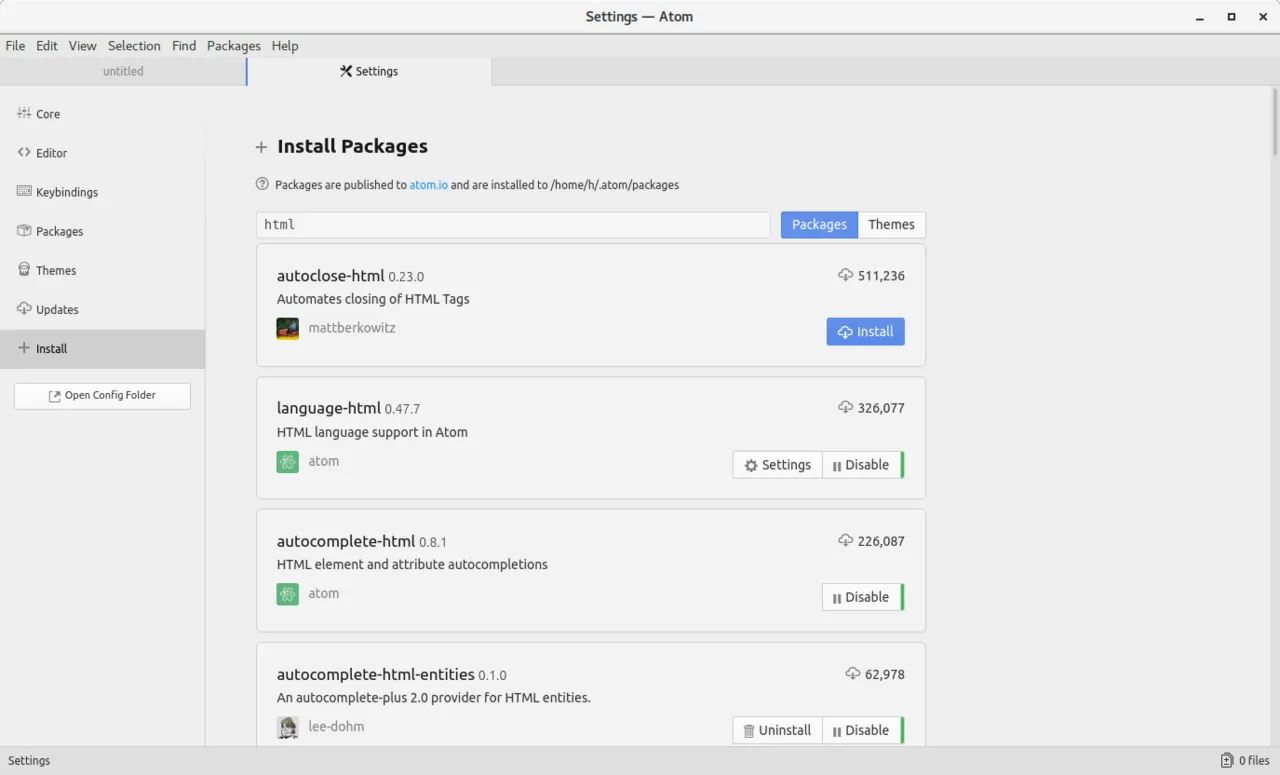This screenshot has width=1280, height=775.
Task: Click the plus icon beside Install Packages
Action: tap(261, 147)
